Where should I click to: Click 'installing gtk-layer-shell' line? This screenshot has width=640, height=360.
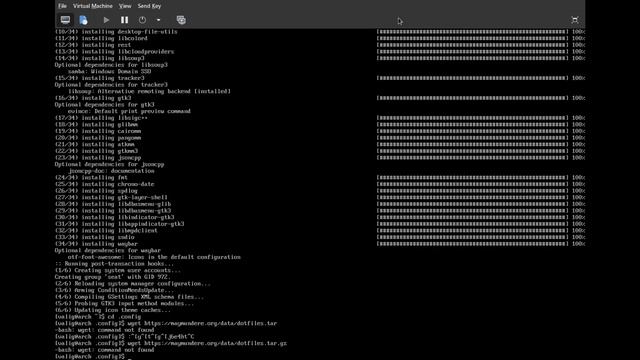111,197
